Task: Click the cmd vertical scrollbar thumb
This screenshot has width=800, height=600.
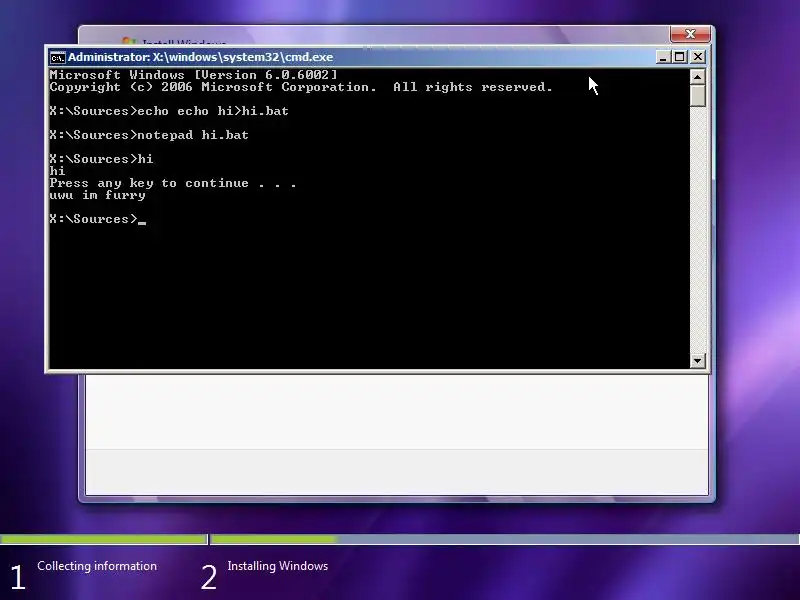Action: click(697, 95)
